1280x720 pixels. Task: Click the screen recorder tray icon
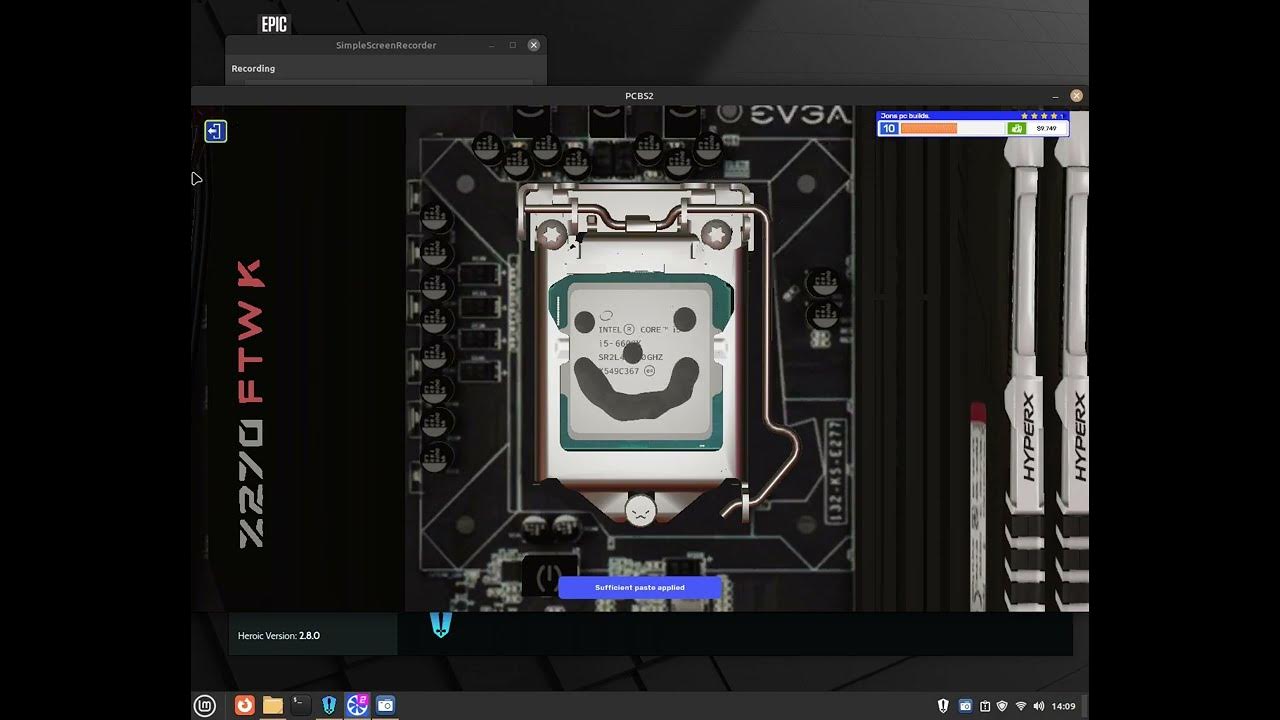(x=965, y=706)
